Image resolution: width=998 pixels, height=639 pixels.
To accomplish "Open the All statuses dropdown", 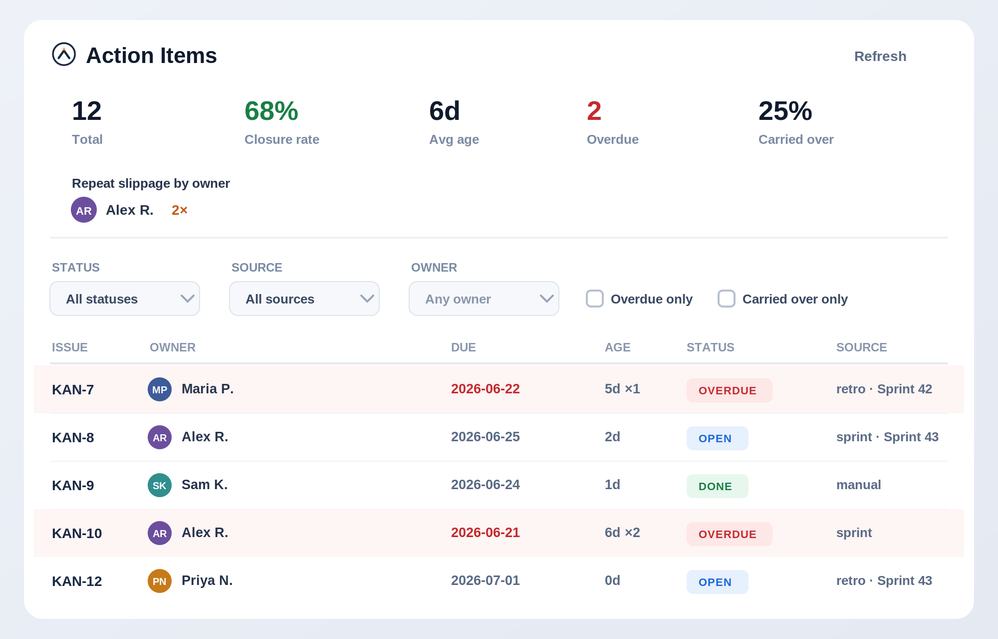I will coord(125,298).
